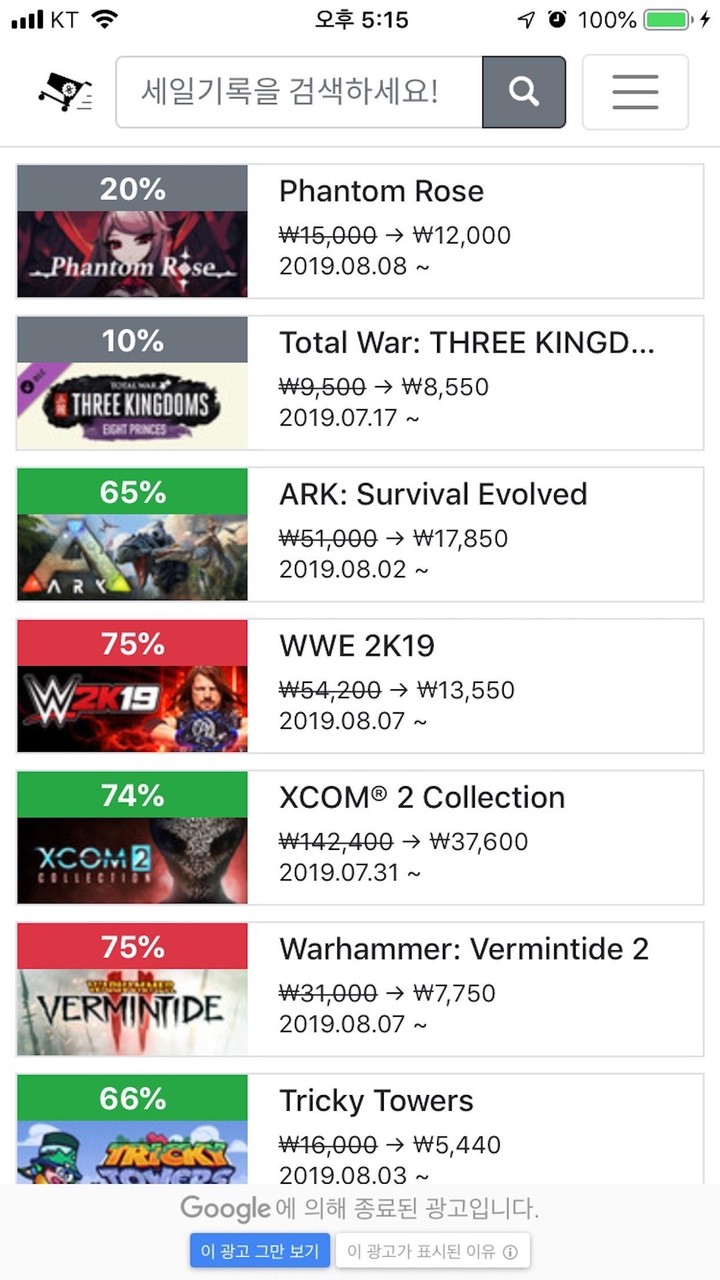
Task: Open the Tricky Towers title link
Action: 376,1101
